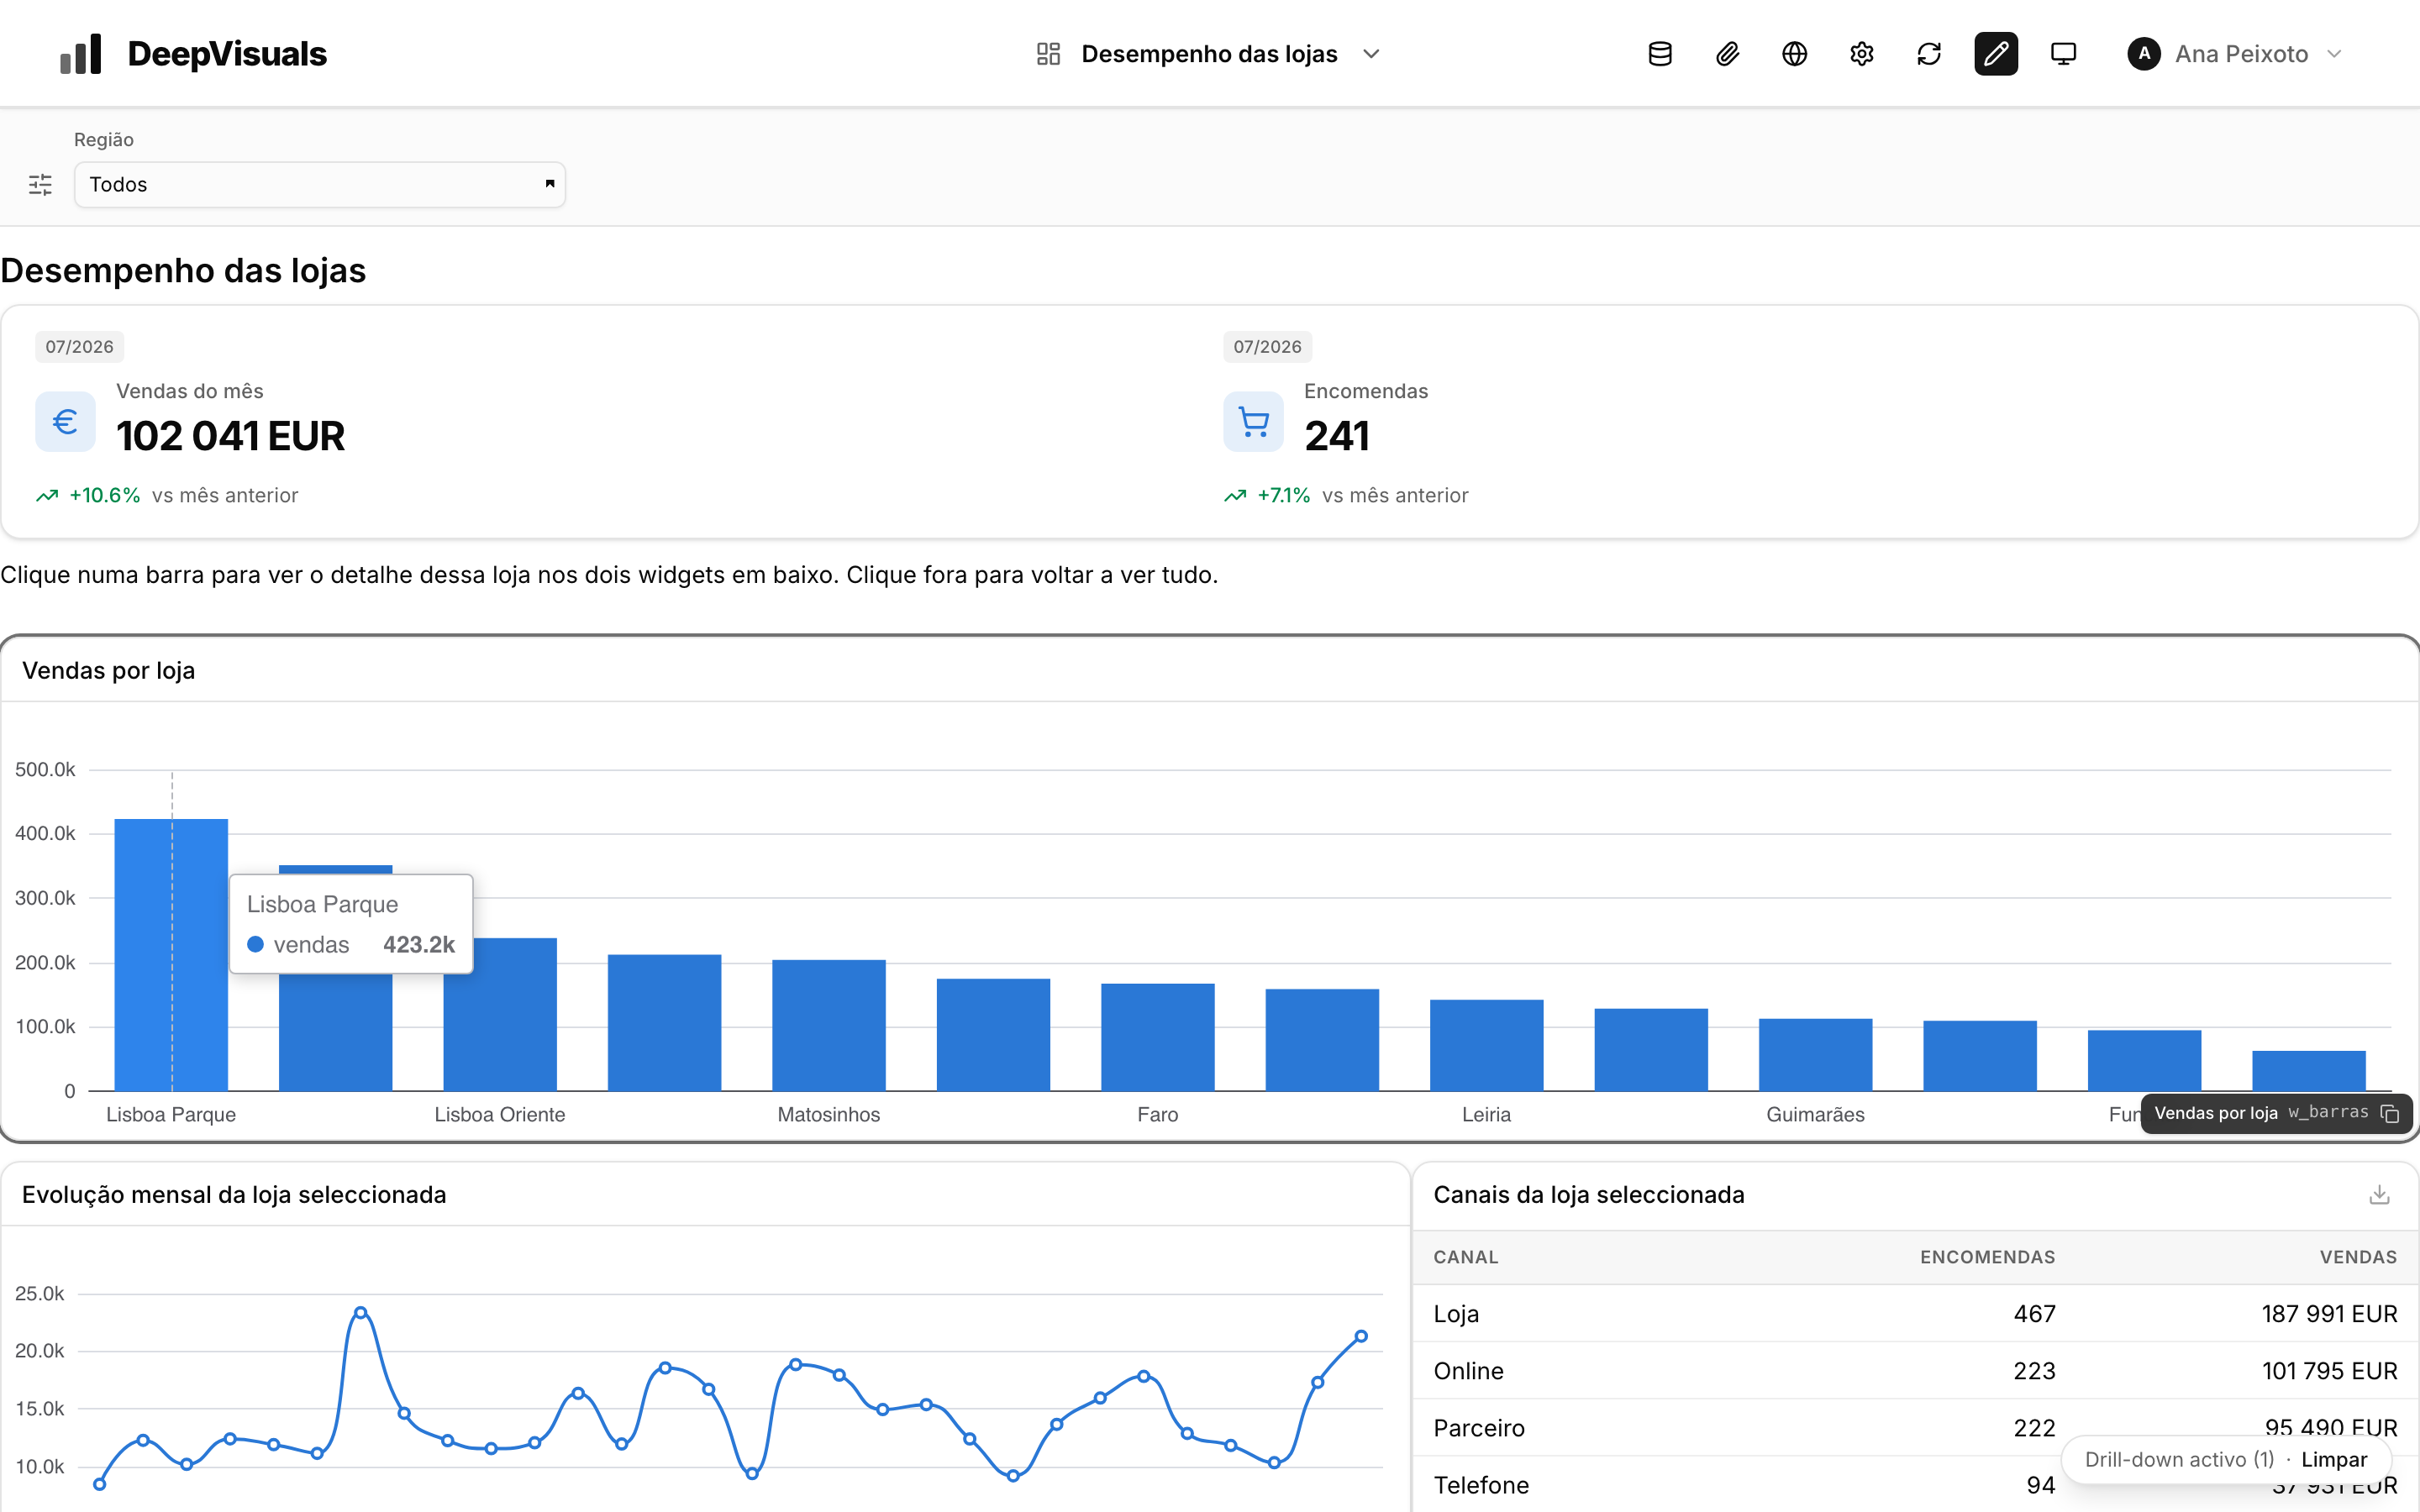Click the shopping cart Encomendas icon
This screenshot has height=1512, width=2420.
click(1253, 422)
